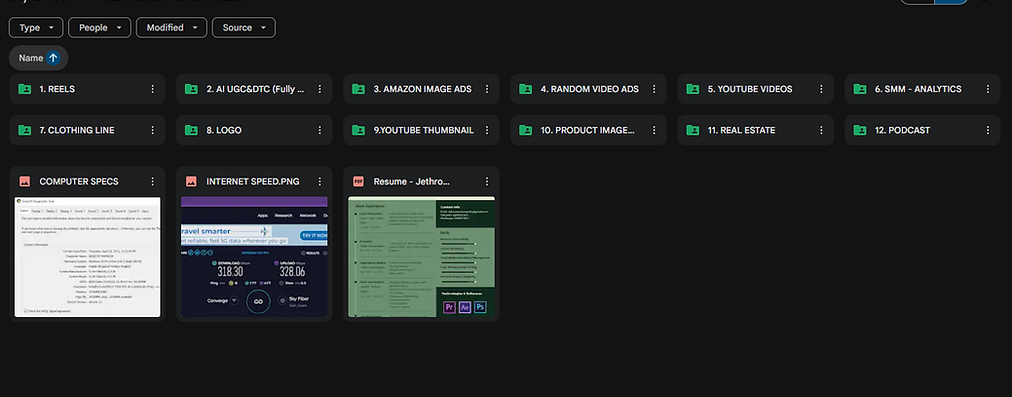Click the 4. RANDOM VIDEO ADS folder icon
The width and height of the screenshot is (1012, 397).
[x=525, y=89]
